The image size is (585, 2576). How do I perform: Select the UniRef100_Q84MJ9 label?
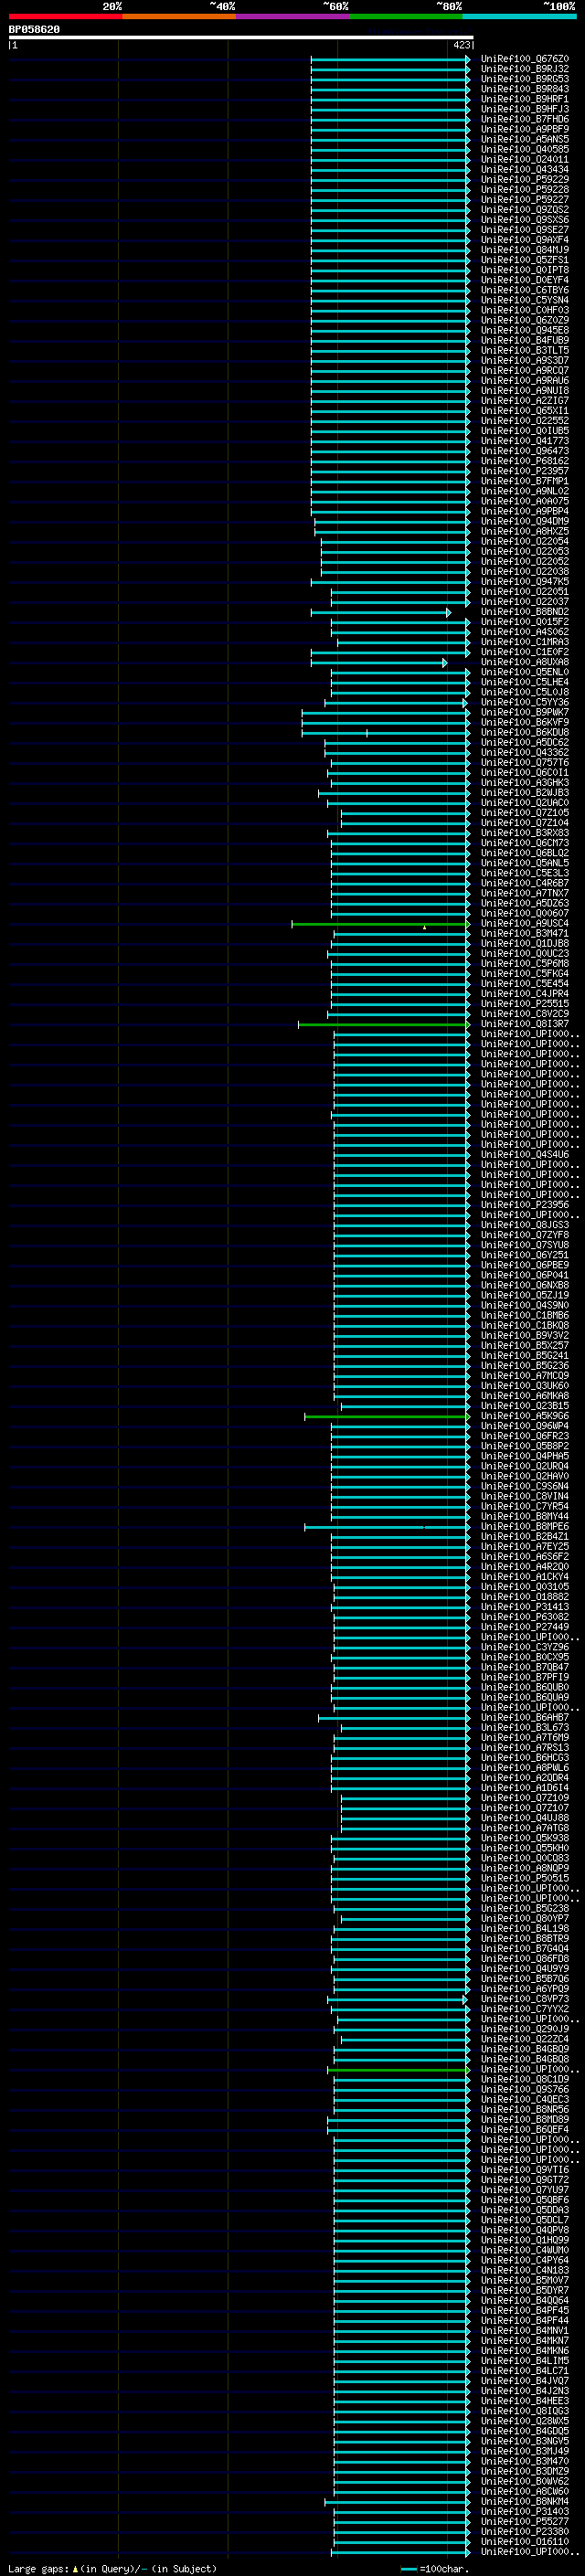[x=524, y=250]
